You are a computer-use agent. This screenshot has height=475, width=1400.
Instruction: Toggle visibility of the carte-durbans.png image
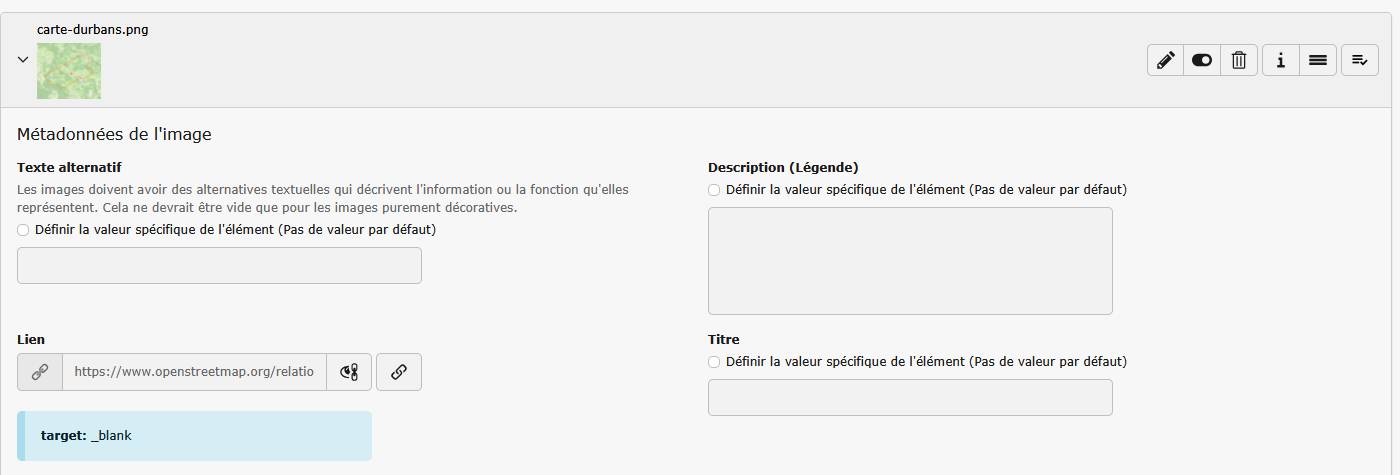click(x=1202, y=60)
